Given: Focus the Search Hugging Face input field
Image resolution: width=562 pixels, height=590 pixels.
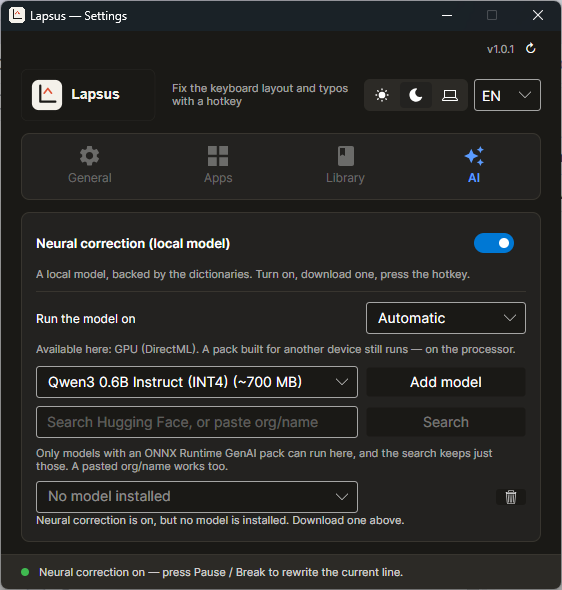Looking at the screenshot, I should pyautogui.click(x=197, y=422).
